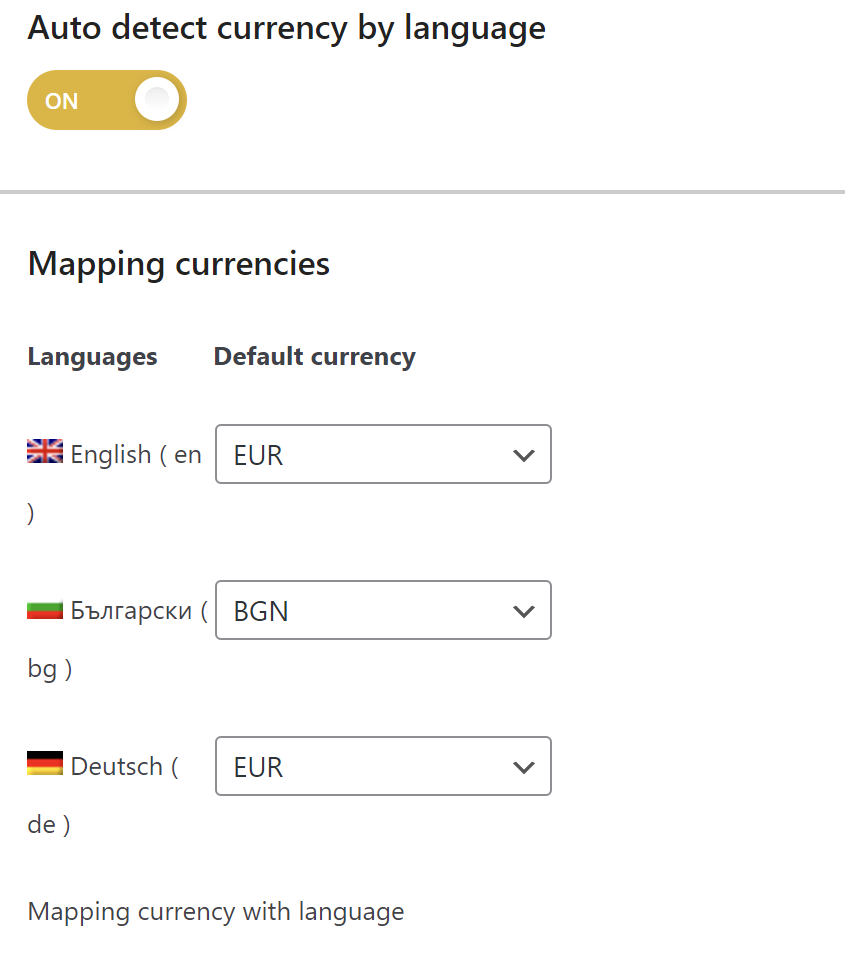The width and height of the screenshot is (845, 959).
Task: Click the chevron arrow in English currency box
Action: (523, 456)
